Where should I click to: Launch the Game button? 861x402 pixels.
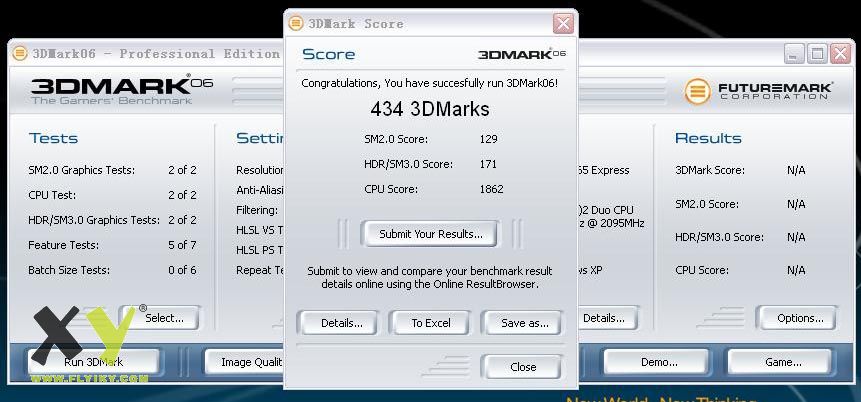point(783,362)
